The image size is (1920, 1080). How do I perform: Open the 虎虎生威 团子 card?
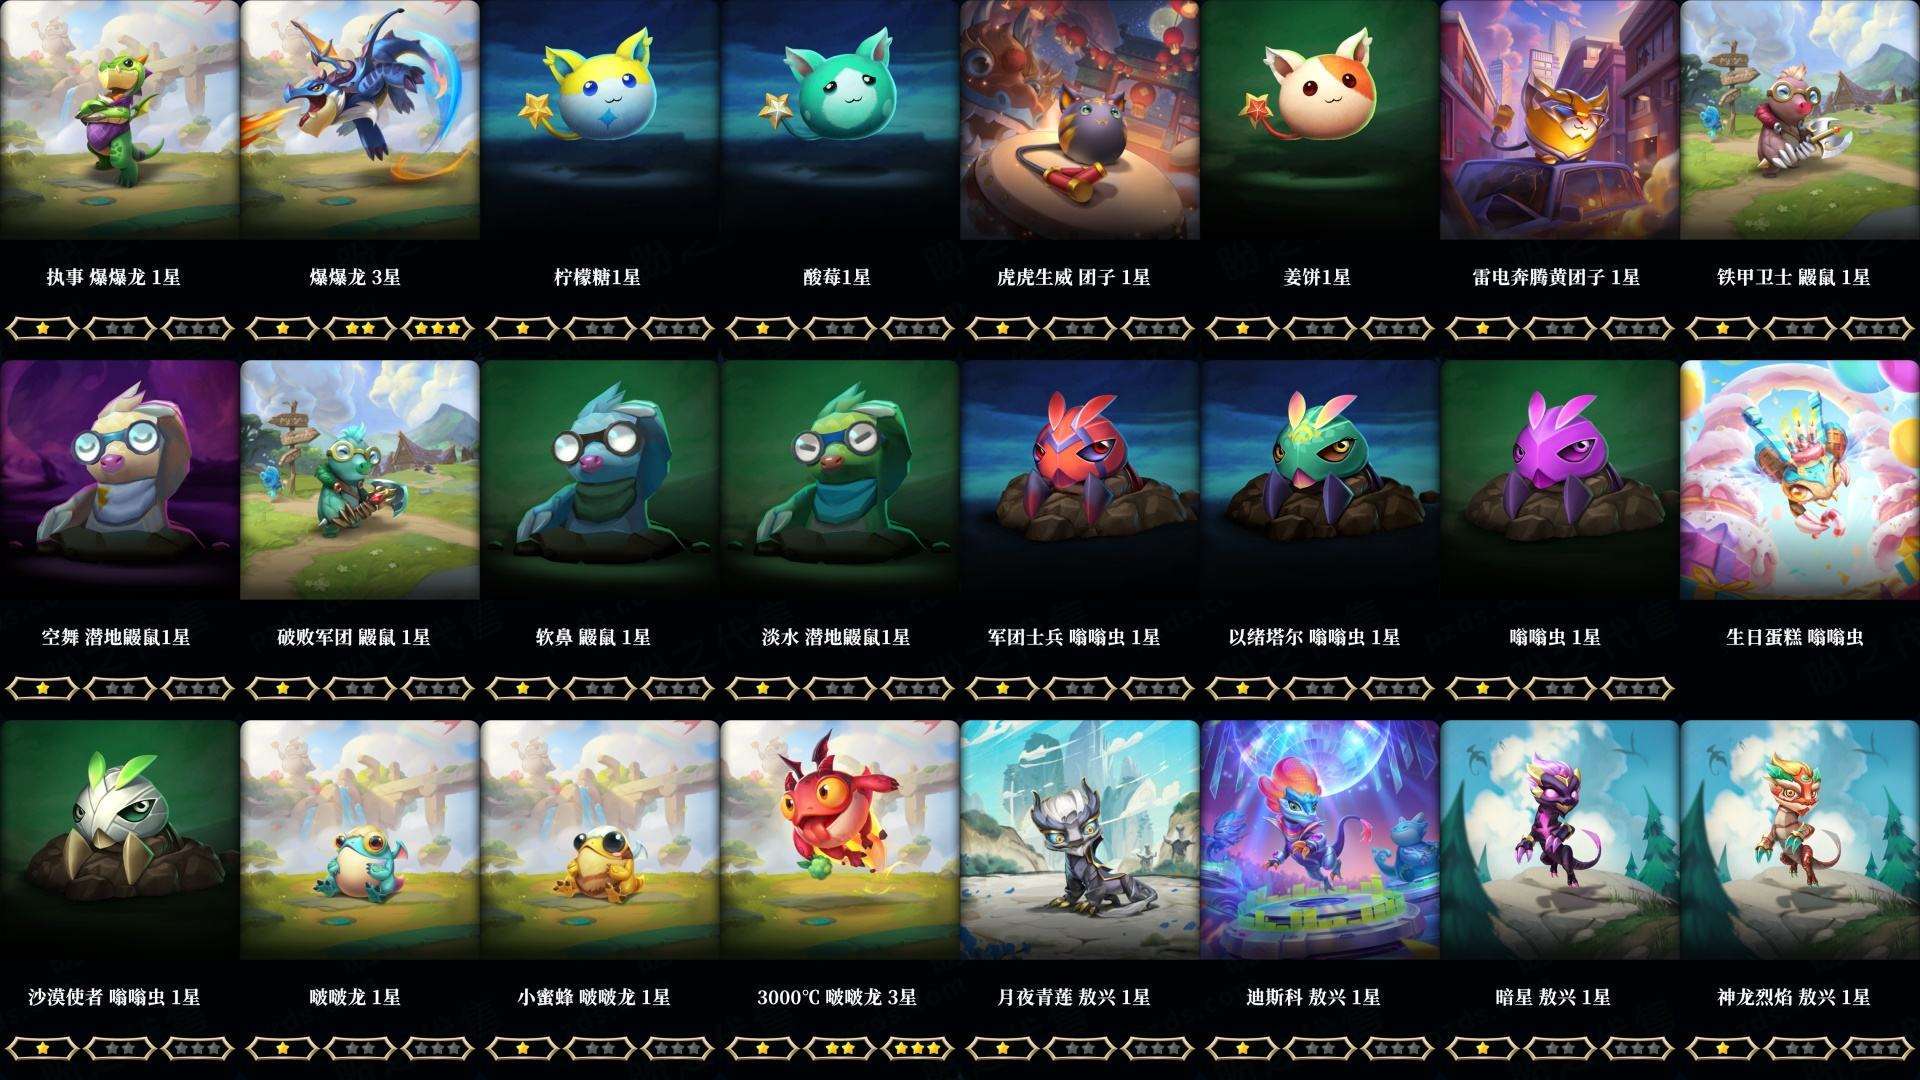(x=1080, y=120)
